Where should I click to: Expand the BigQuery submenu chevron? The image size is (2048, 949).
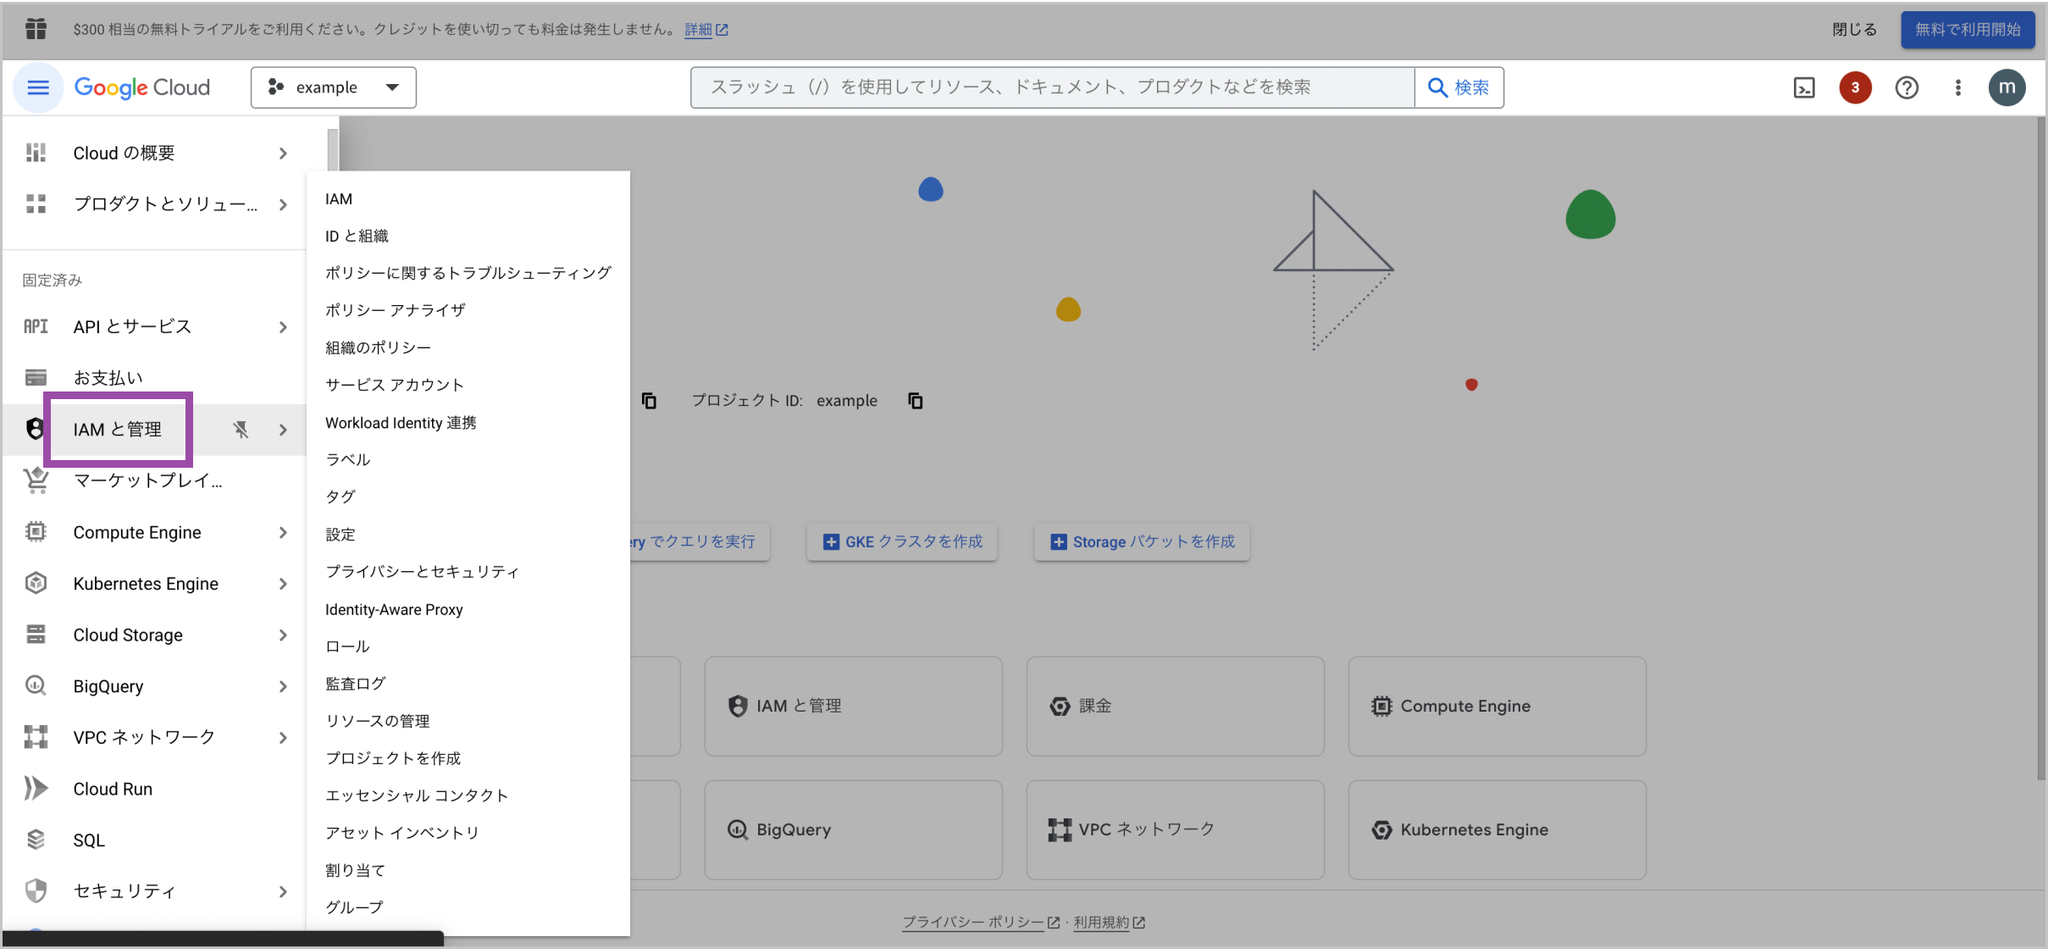283,687
